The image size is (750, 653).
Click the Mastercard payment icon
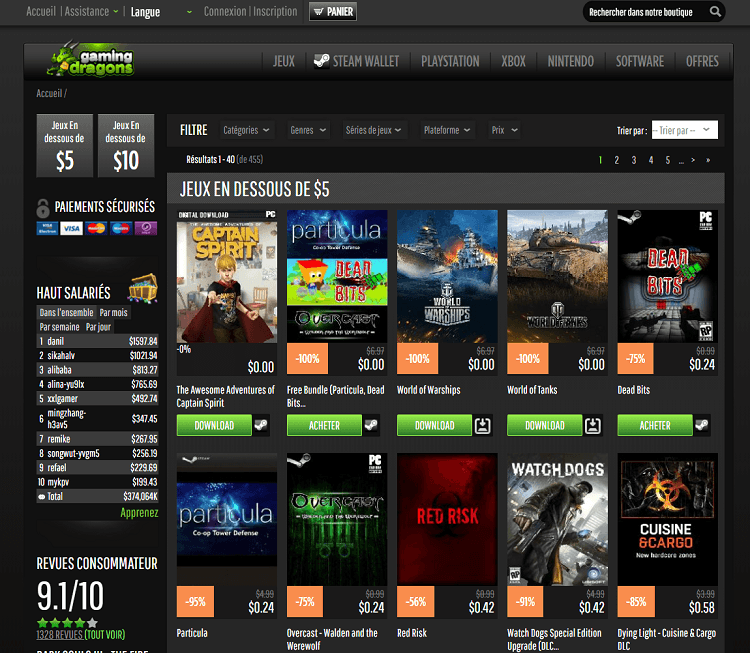(96, 228)
